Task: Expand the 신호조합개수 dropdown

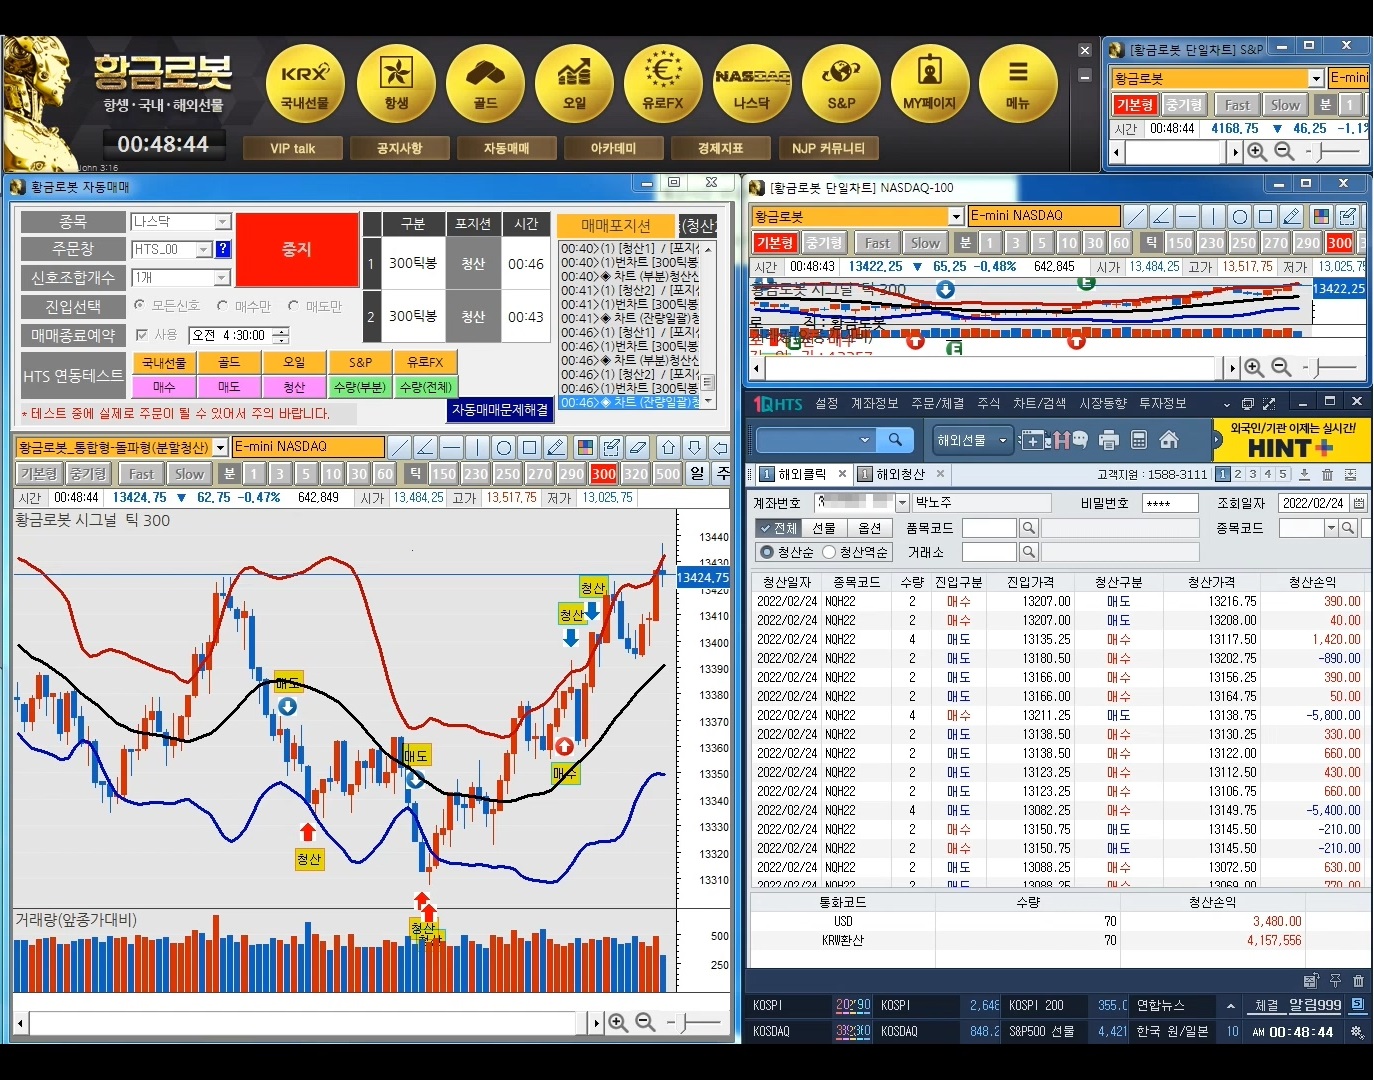Action: tap(223, 277)
